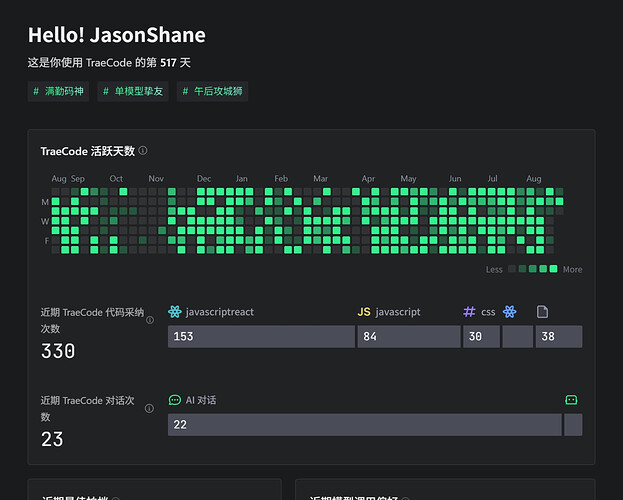Click the F weekday row label
This screenshot has width=623, height=500.
point(46,240)
